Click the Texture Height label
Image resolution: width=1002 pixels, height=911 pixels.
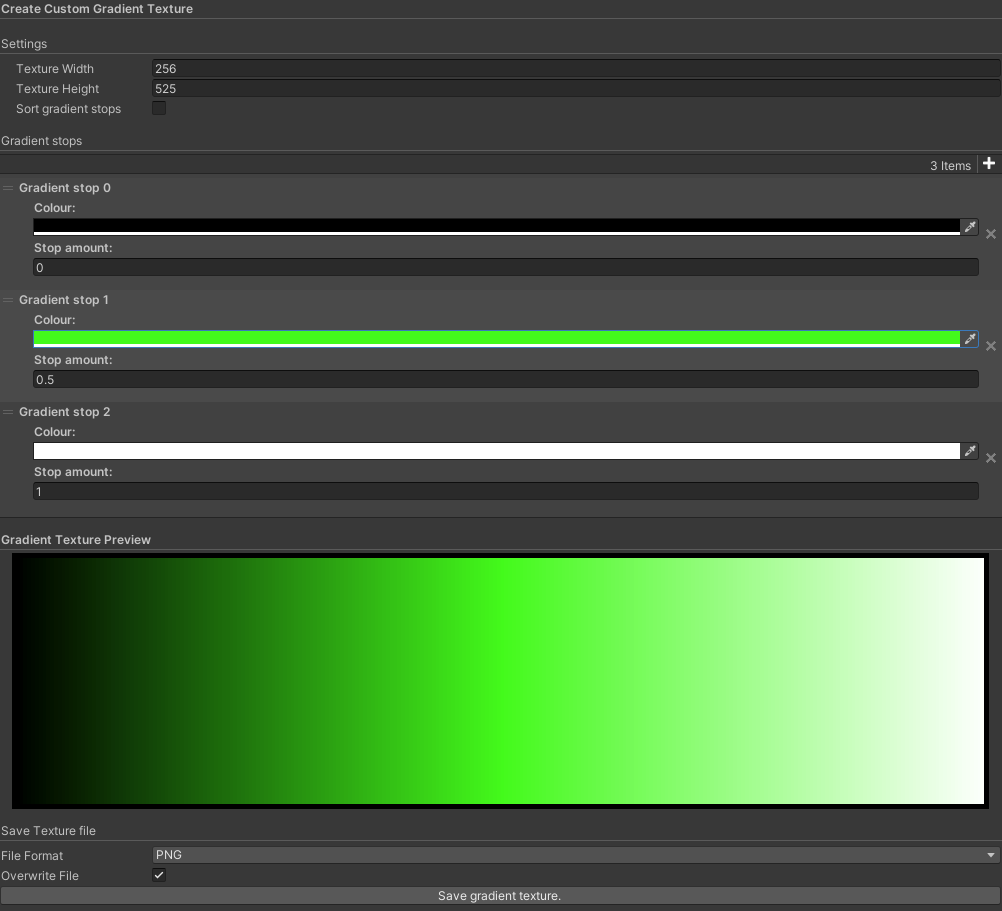pyautogui.click(x=58, y=89)
